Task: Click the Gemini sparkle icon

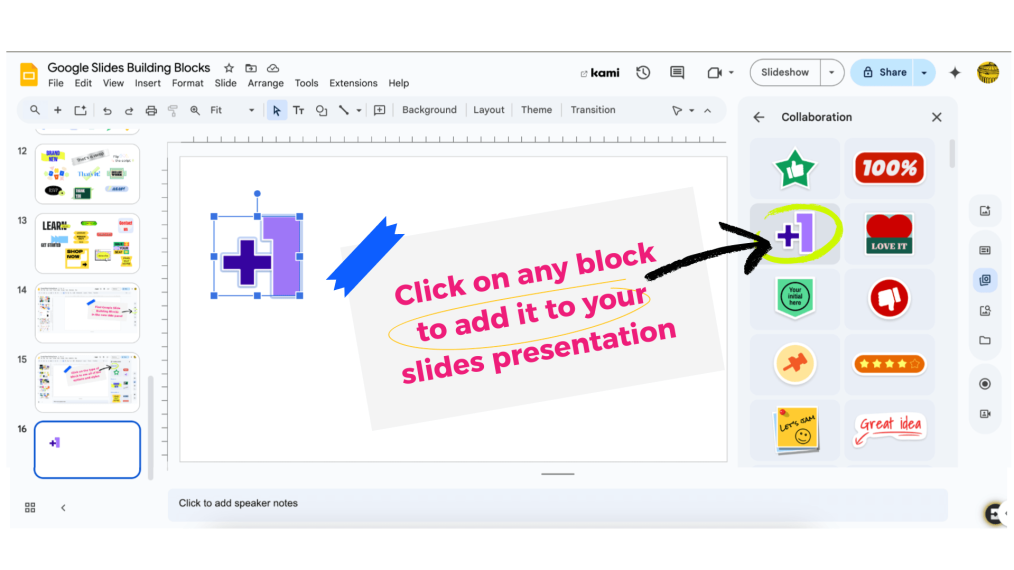Action: [x=955, y=72]
